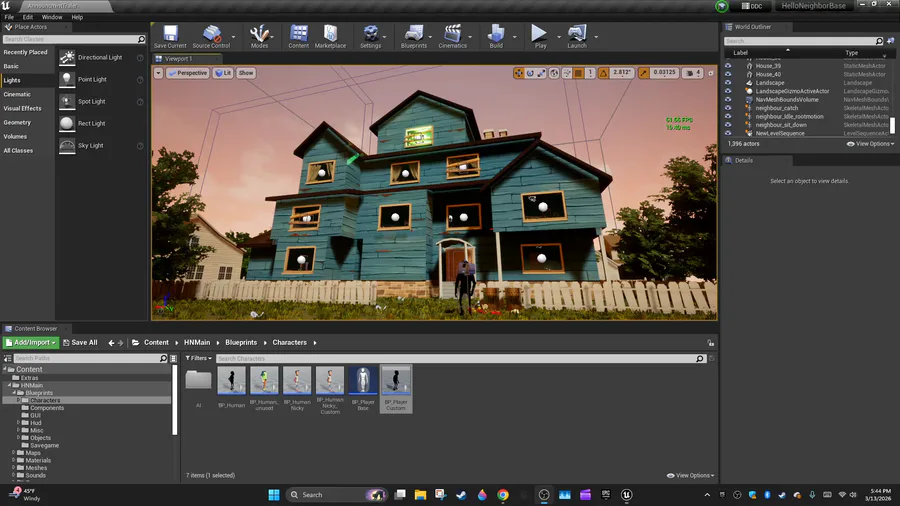Click the Content Browser lock icon
Image resolution: width=900 pixels, height=506 pixels.
pos(711,342)
